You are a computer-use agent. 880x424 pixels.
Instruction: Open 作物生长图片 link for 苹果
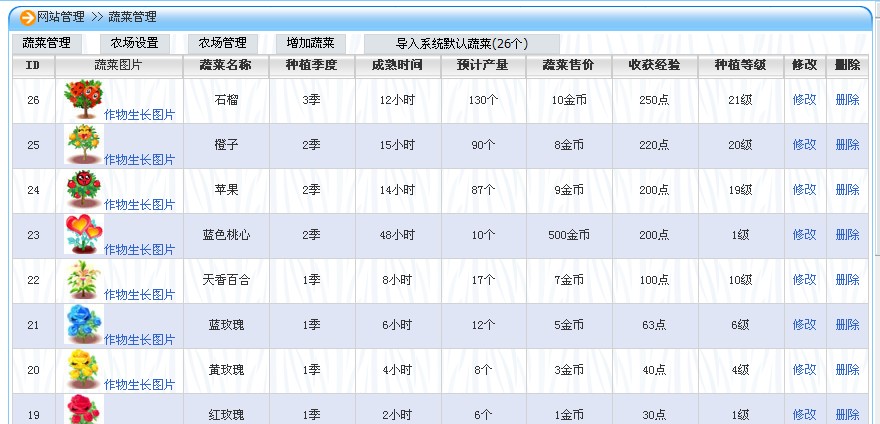pyautogui.click(x=140, y=204)
